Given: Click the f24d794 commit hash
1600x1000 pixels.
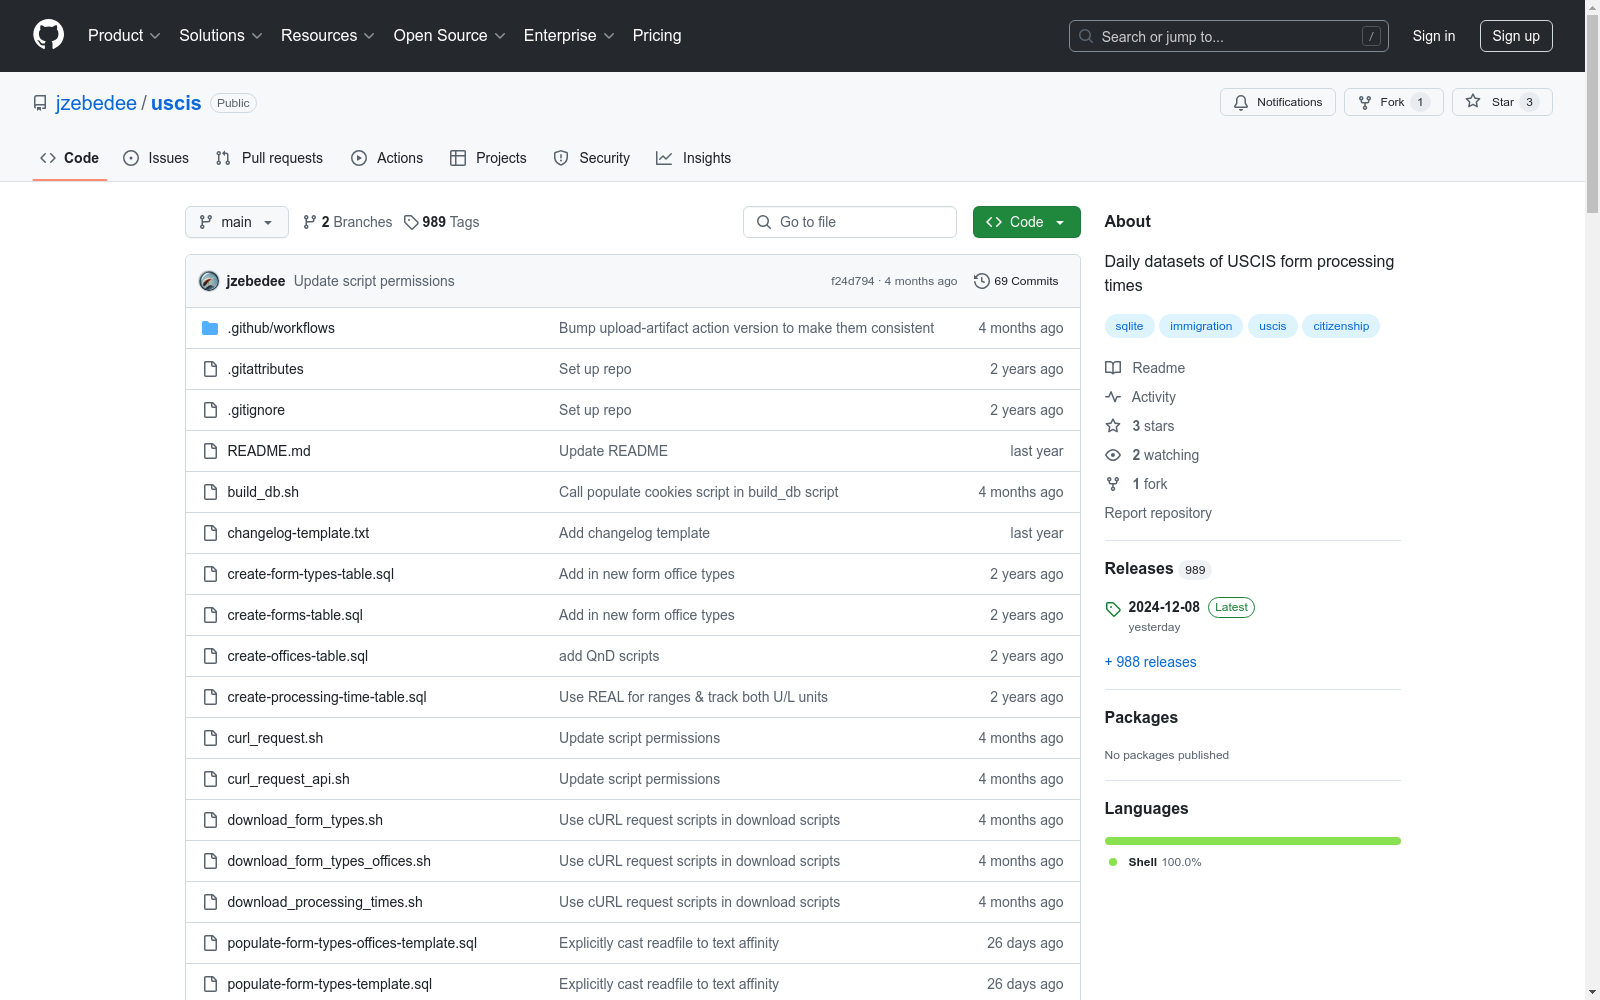Looking at the screenshot, I should (x=852, y=281).
